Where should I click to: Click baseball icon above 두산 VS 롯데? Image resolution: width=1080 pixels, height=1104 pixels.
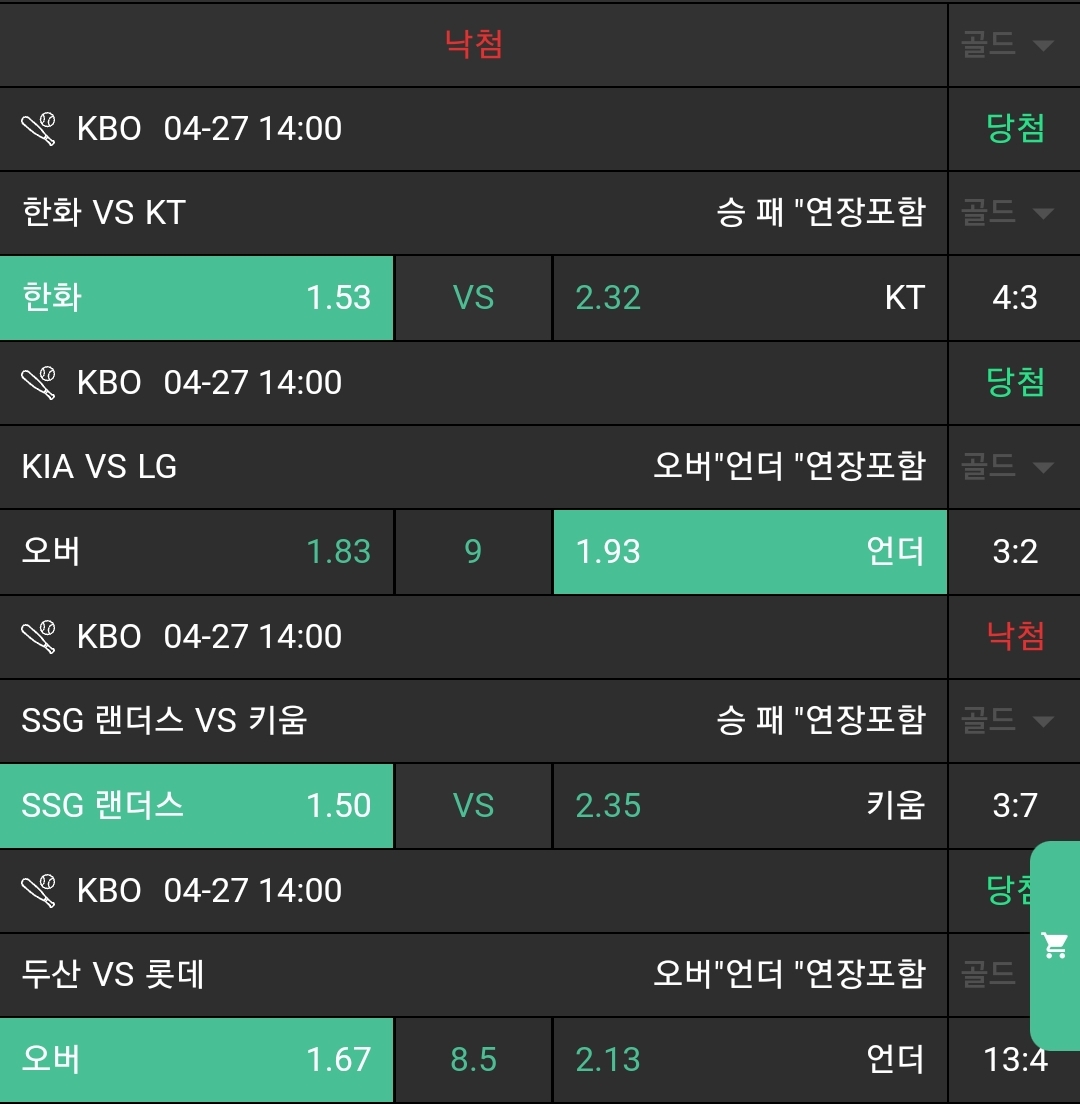(x=39, y=891)
